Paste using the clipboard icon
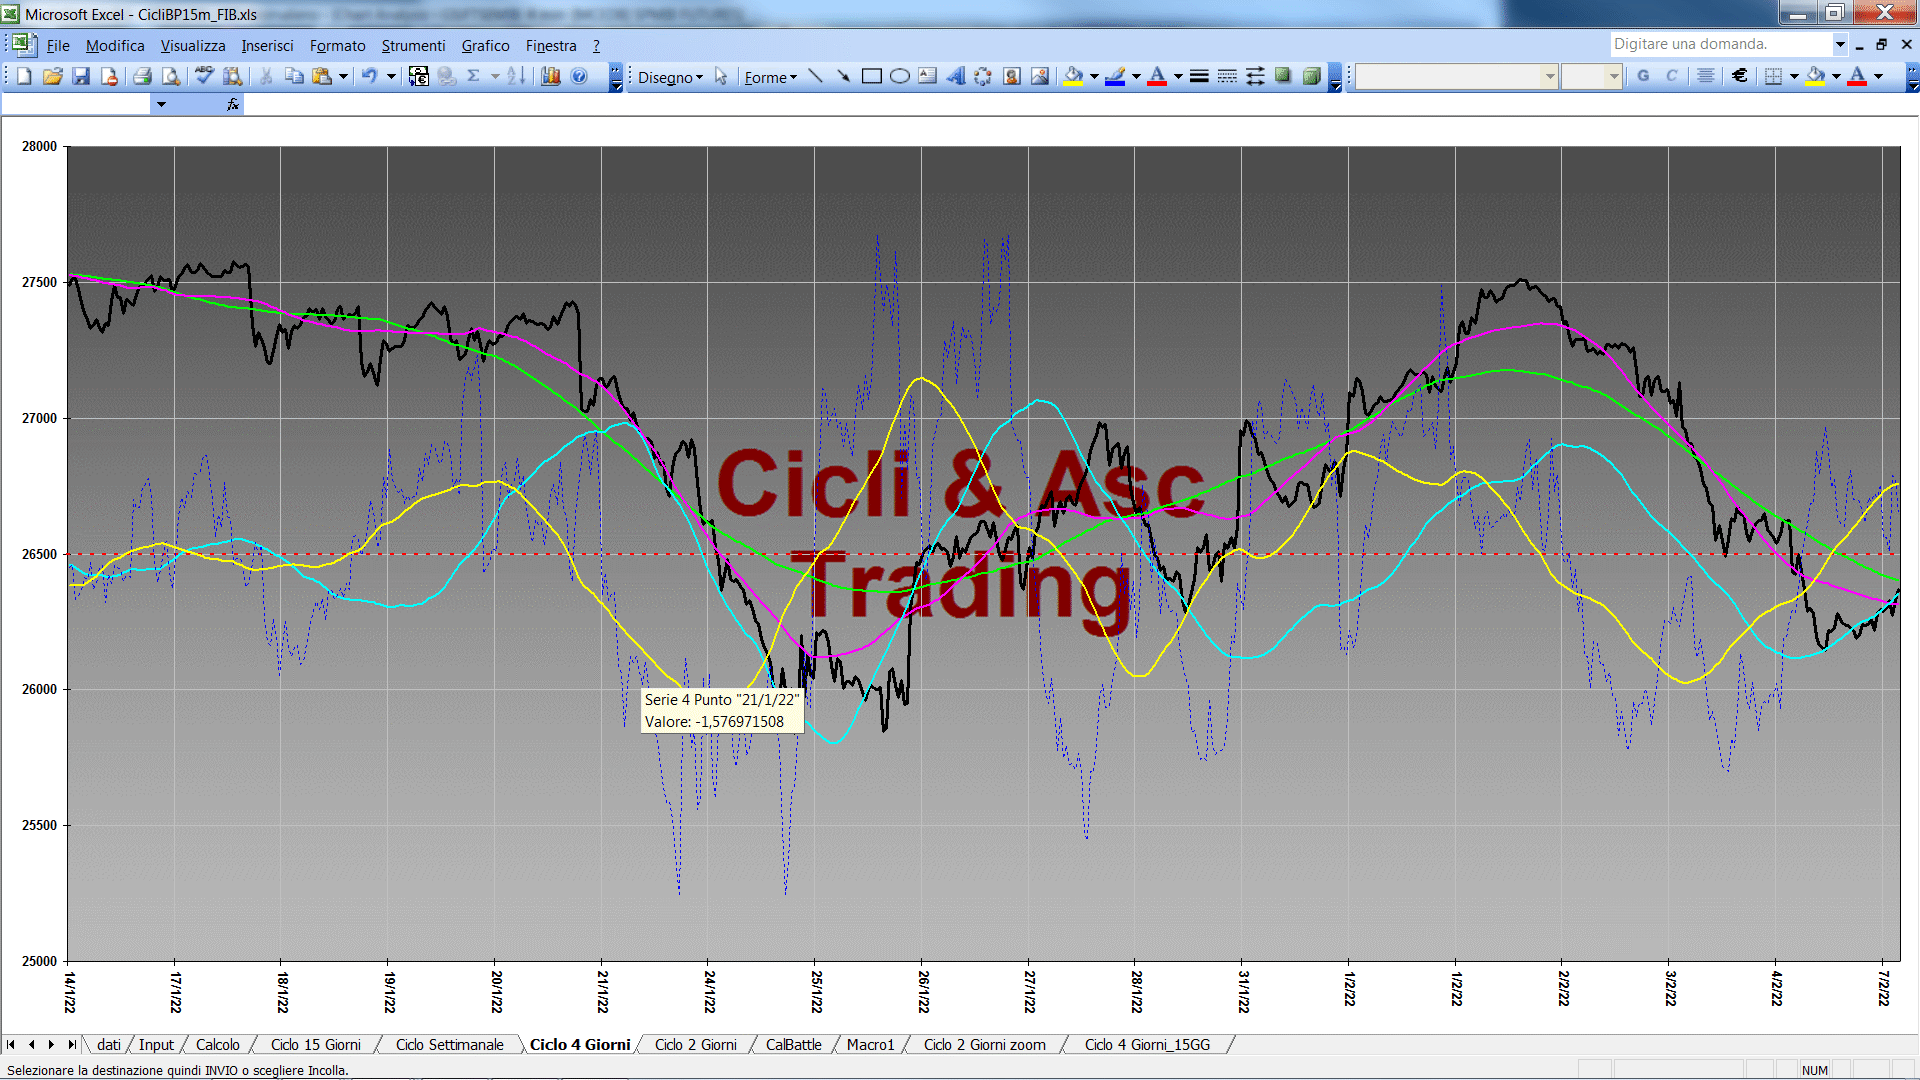 click(322, 76)
